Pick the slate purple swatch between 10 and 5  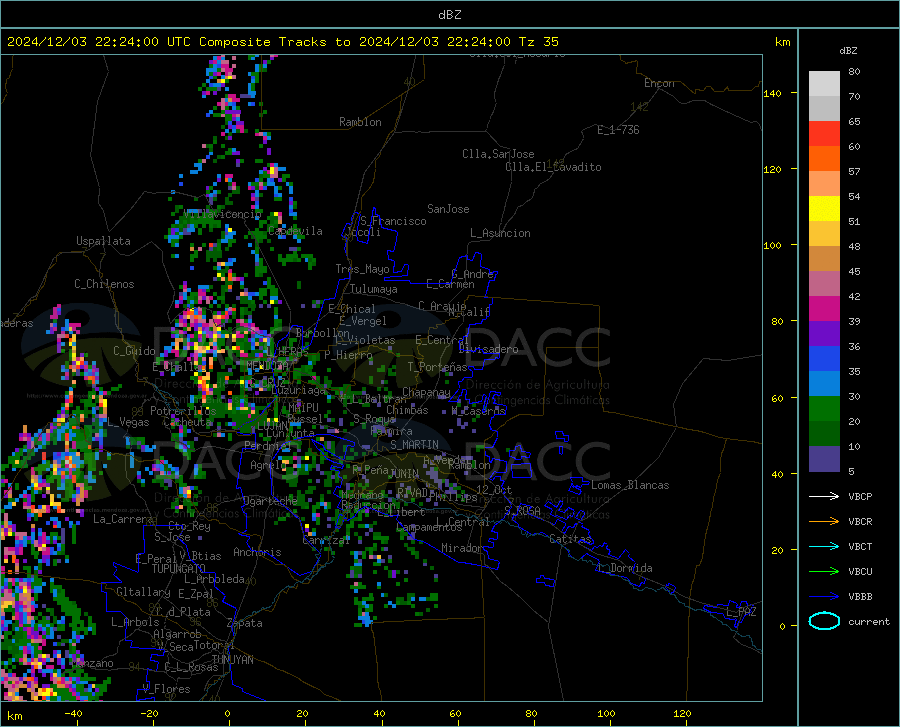(x=824, y=459)
